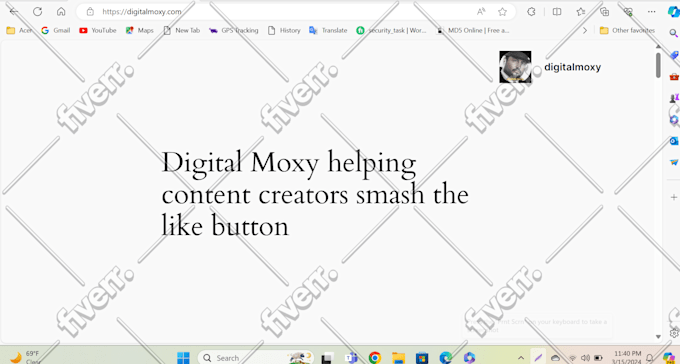
Task: Open the browser home page
Action: point(61,12)
